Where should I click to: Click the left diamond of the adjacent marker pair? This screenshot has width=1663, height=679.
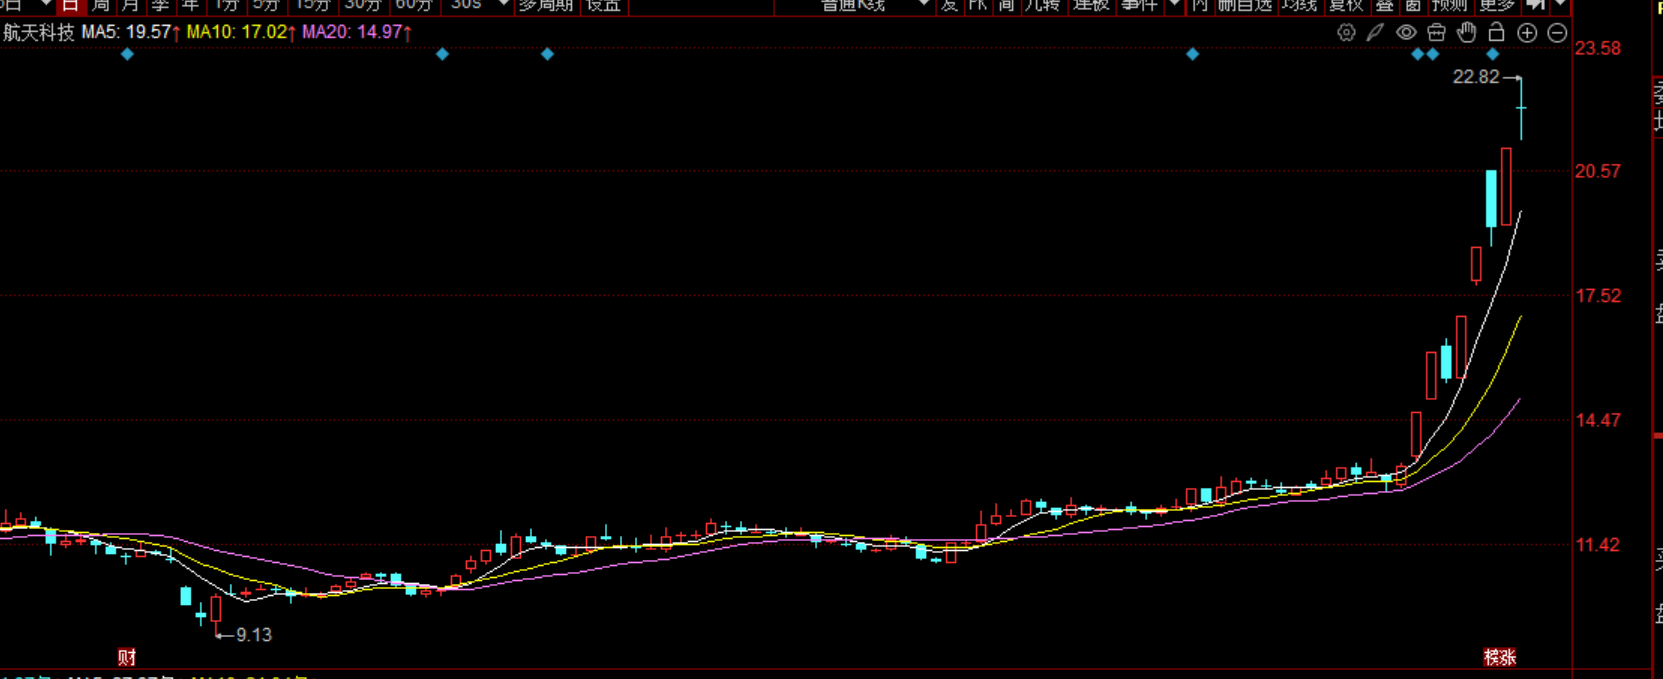click(1417, 54)
